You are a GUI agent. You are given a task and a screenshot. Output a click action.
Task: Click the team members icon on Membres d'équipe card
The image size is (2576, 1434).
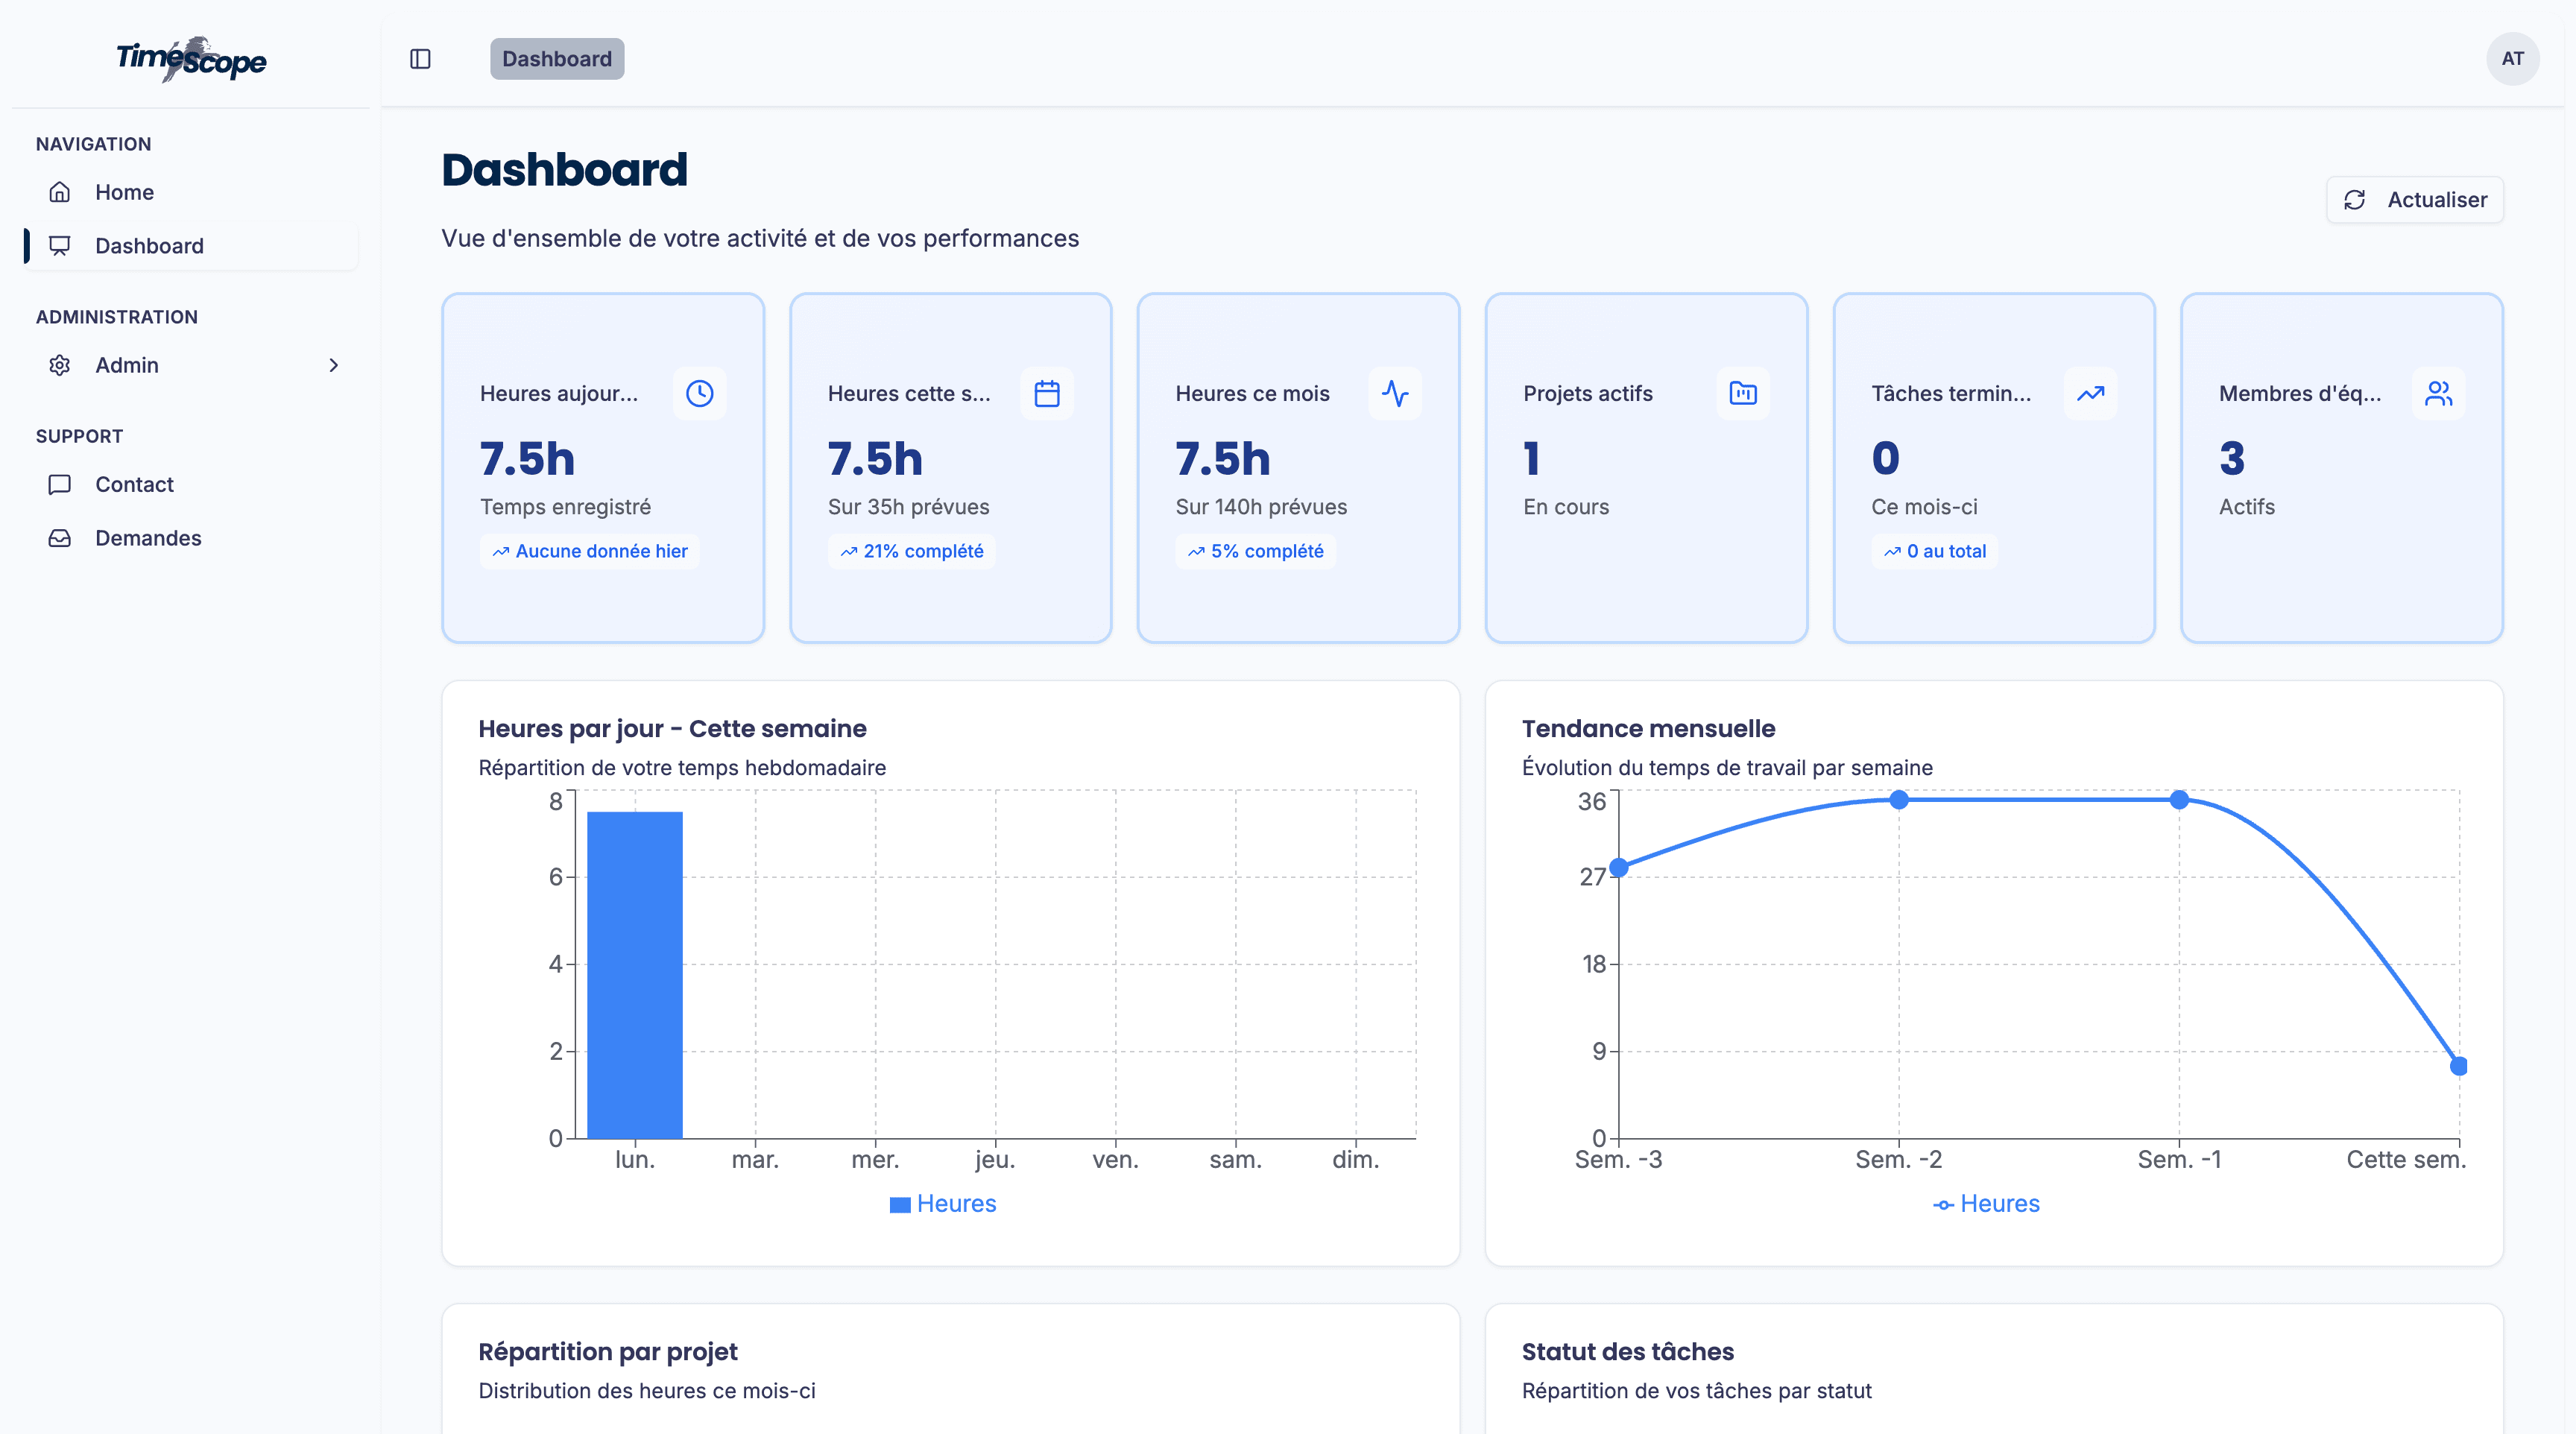2438,393
